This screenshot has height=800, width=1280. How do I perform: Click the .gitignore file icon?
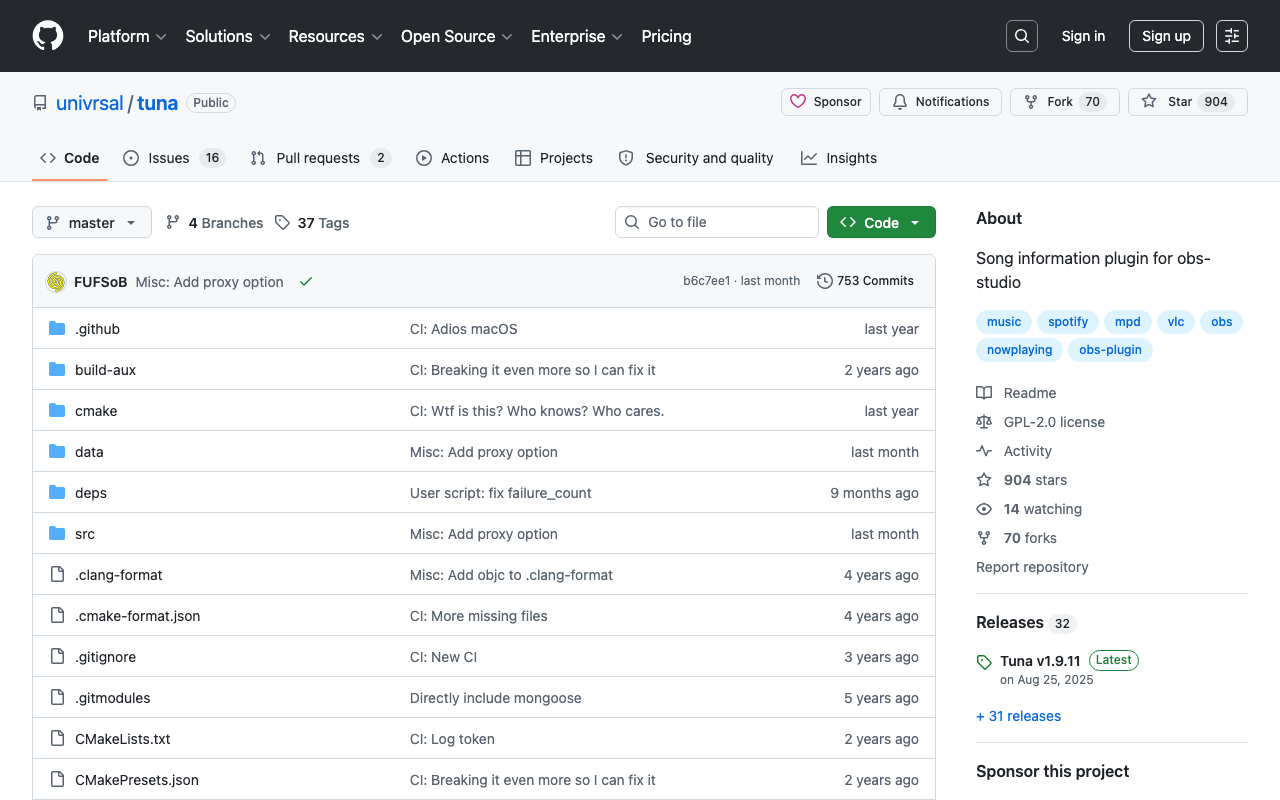(x=57, y=657)
